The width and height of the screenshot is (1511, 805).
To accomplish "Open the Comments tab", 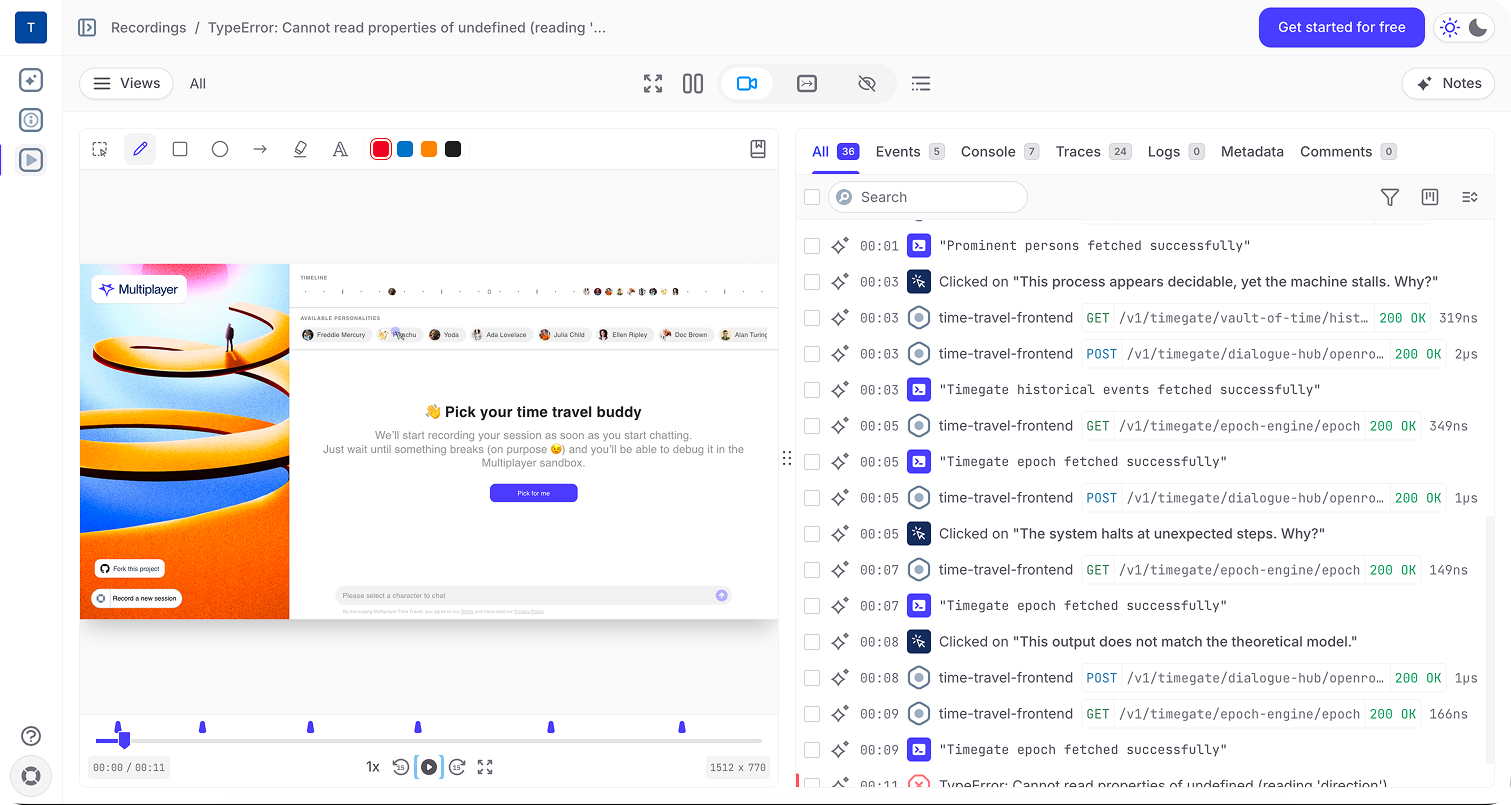I will [x=1347, y=152].
